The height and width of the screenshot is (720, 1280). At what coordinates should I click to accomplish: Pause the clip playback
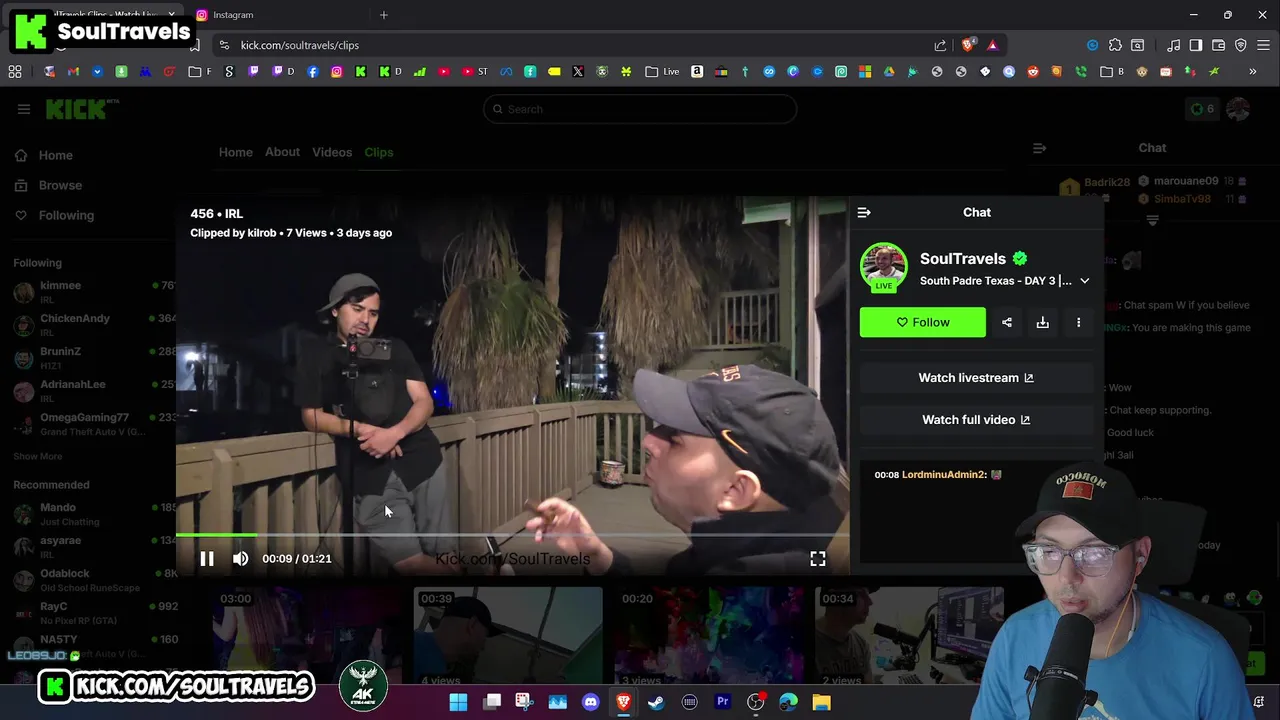click(207, 559)
